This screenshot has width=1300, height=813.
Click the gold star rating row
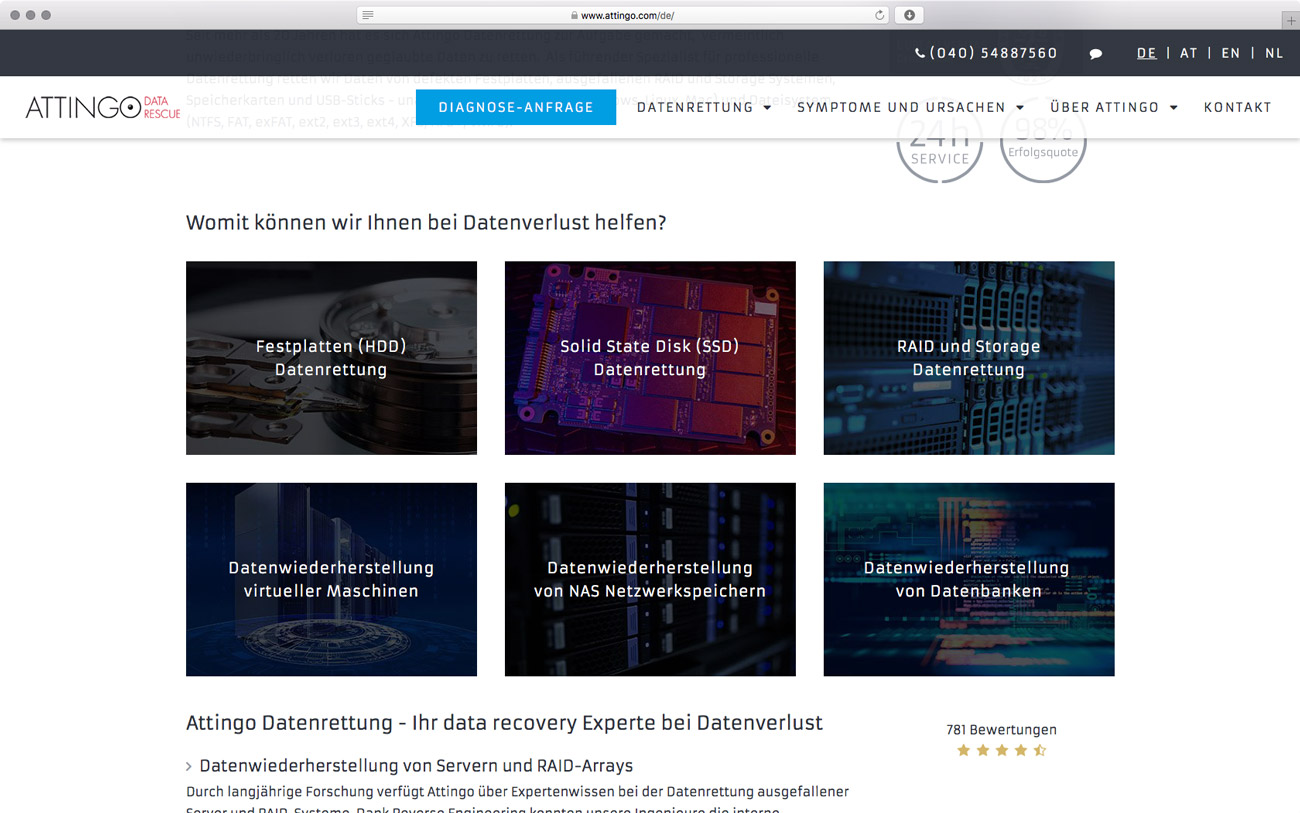(x=1001, y=750)
